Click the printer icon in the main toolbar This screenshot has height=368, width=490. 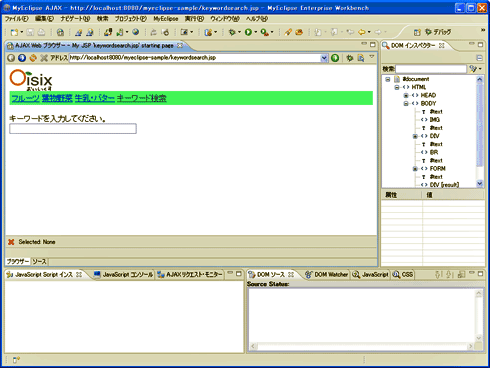[41, 32]
